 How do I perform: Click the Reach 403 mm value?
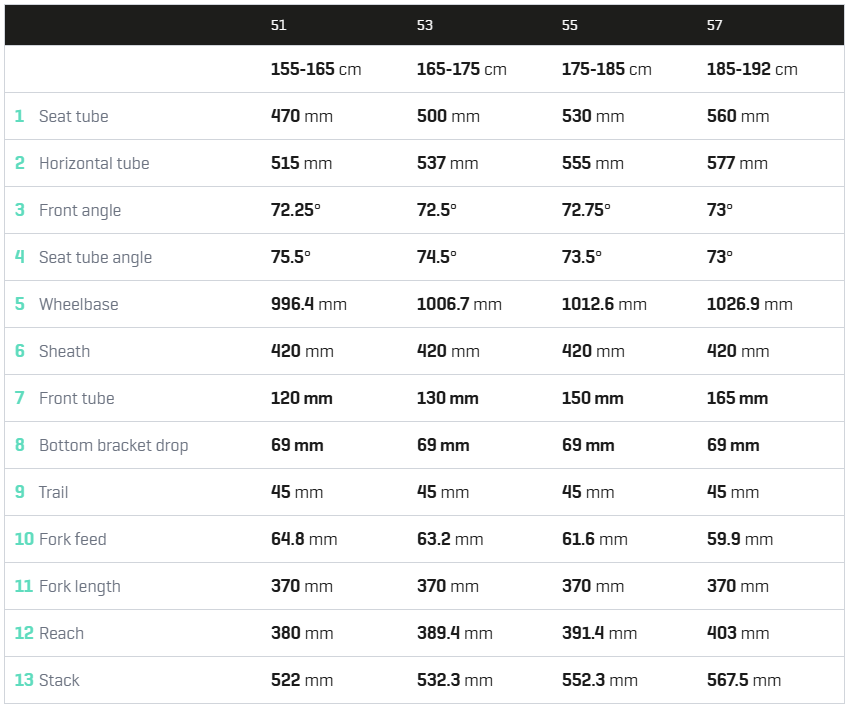[738, 633]
